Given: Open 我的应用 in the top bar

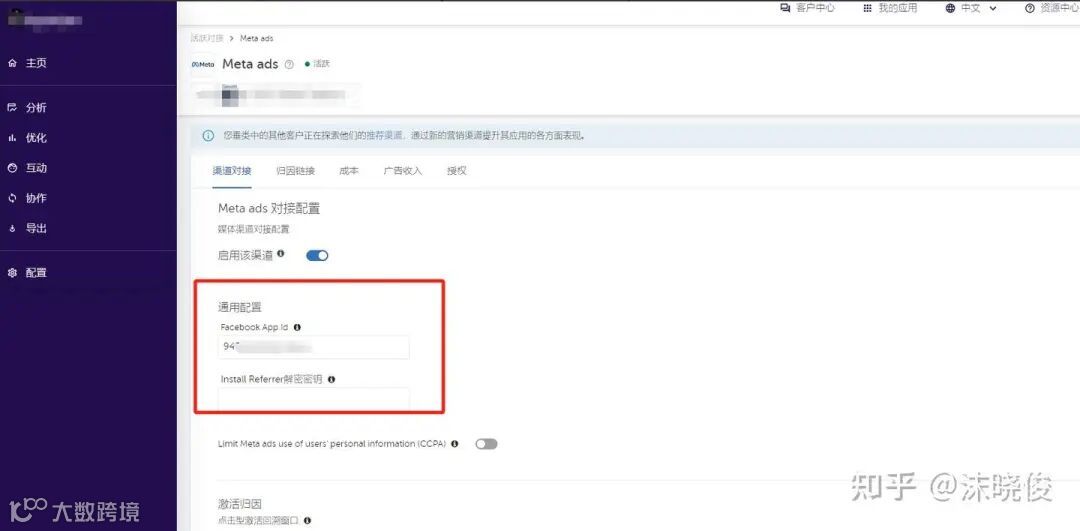Looking at the screenshot, I should pyautogui.click(x=897, y=8).
